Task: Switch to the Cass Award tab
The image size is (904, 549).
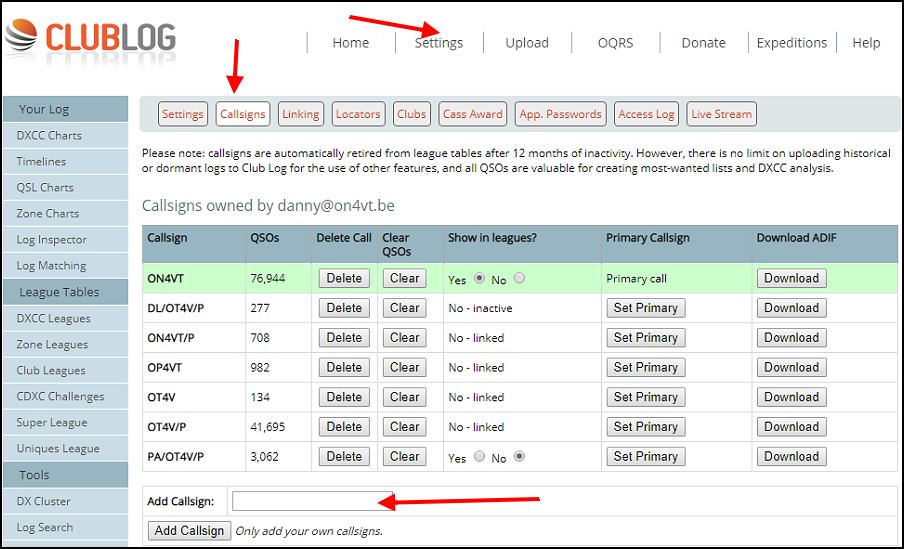Action: click(472, 114)
